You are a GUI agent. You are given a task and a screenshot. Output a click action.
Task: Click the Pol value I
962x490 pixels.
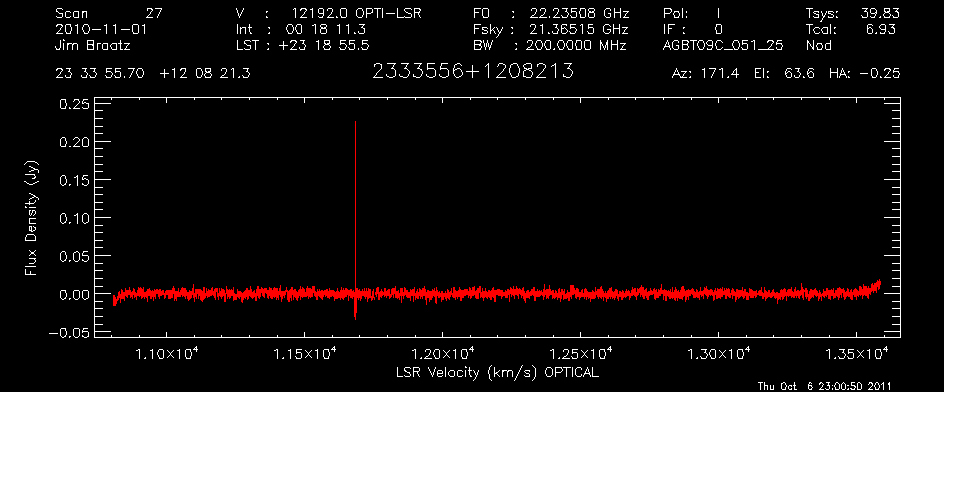click(718, 13)
